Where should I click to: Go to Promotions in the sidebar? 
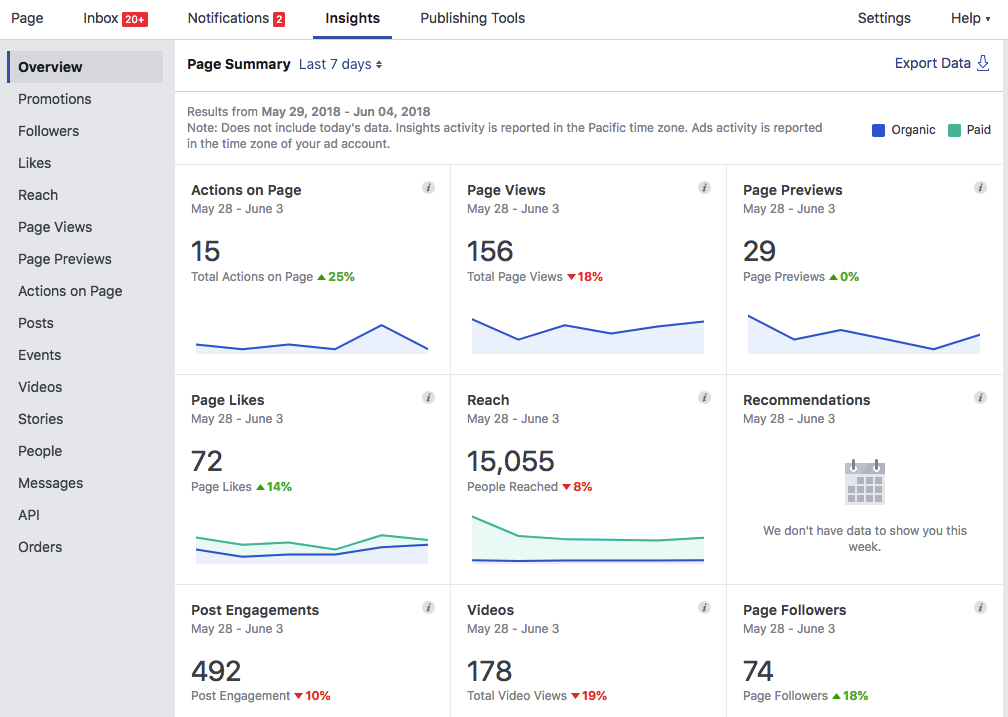[x=54, y=99]
